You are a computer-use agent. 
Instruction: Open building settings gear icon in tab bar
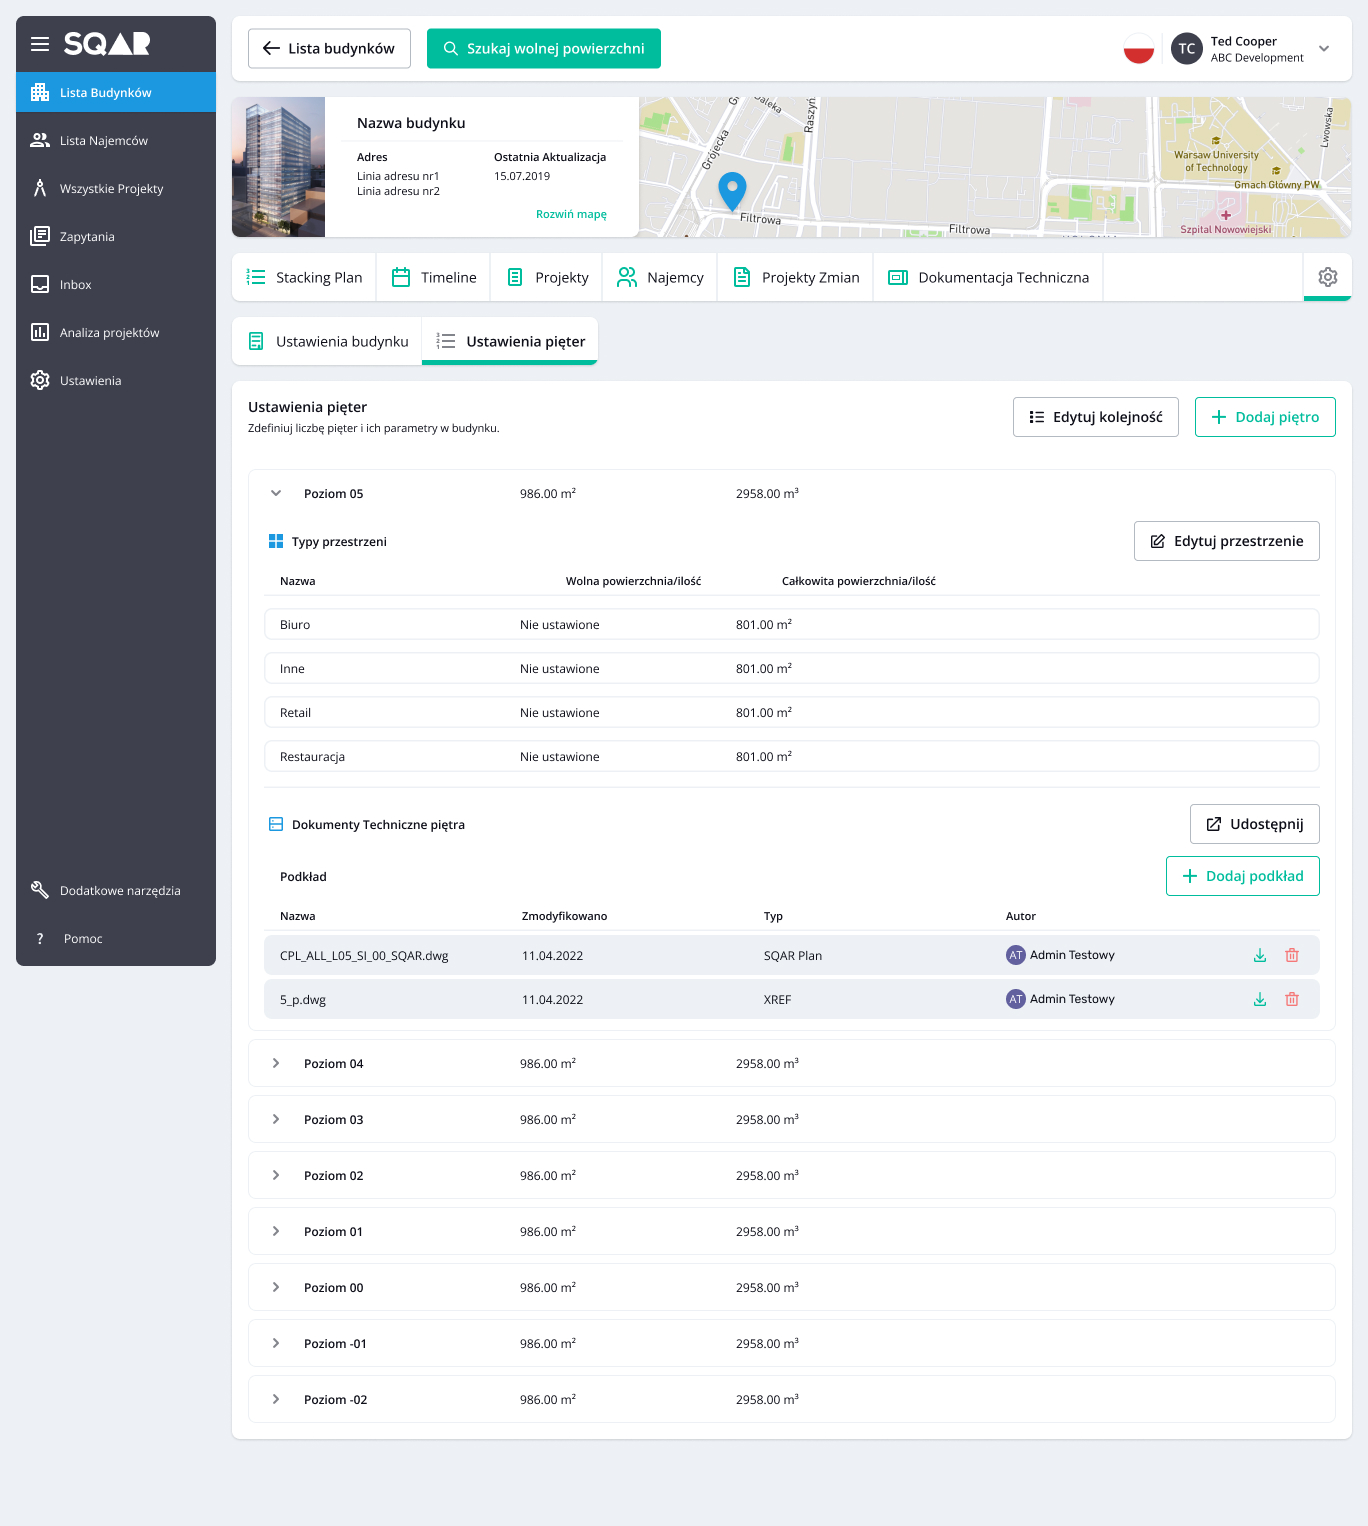click(x=1327, y=277)
